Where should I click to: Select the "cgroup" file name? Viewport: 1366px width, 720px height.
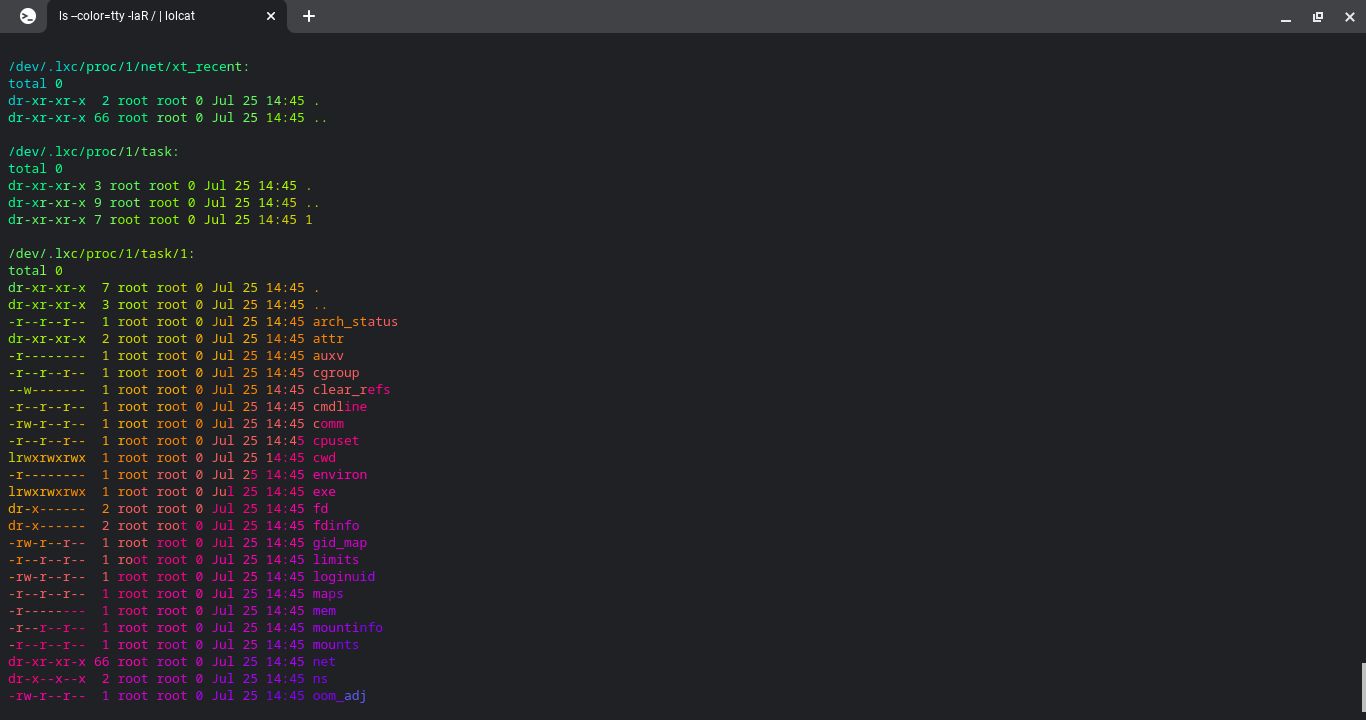pyautogui.click(x=335, y=372)
